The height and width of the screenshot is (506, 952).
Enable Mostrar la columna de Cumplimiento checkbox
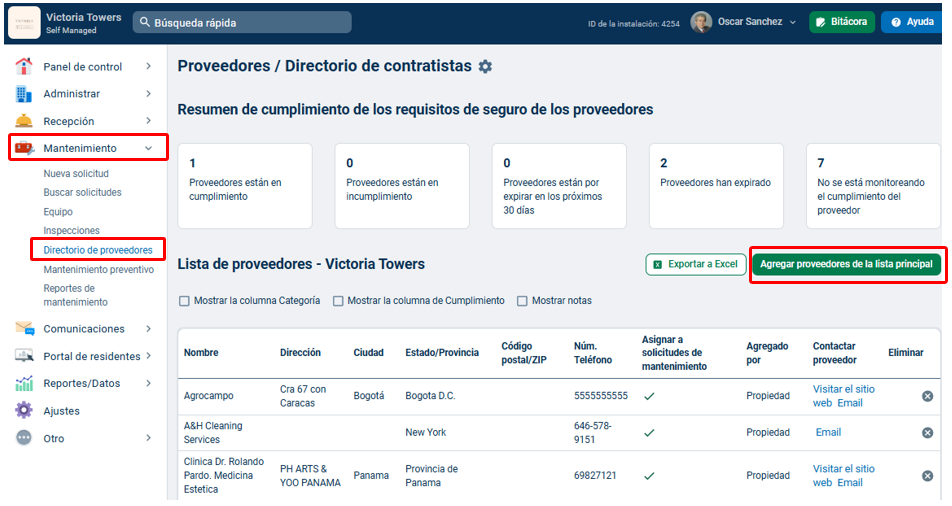point(338,301)
